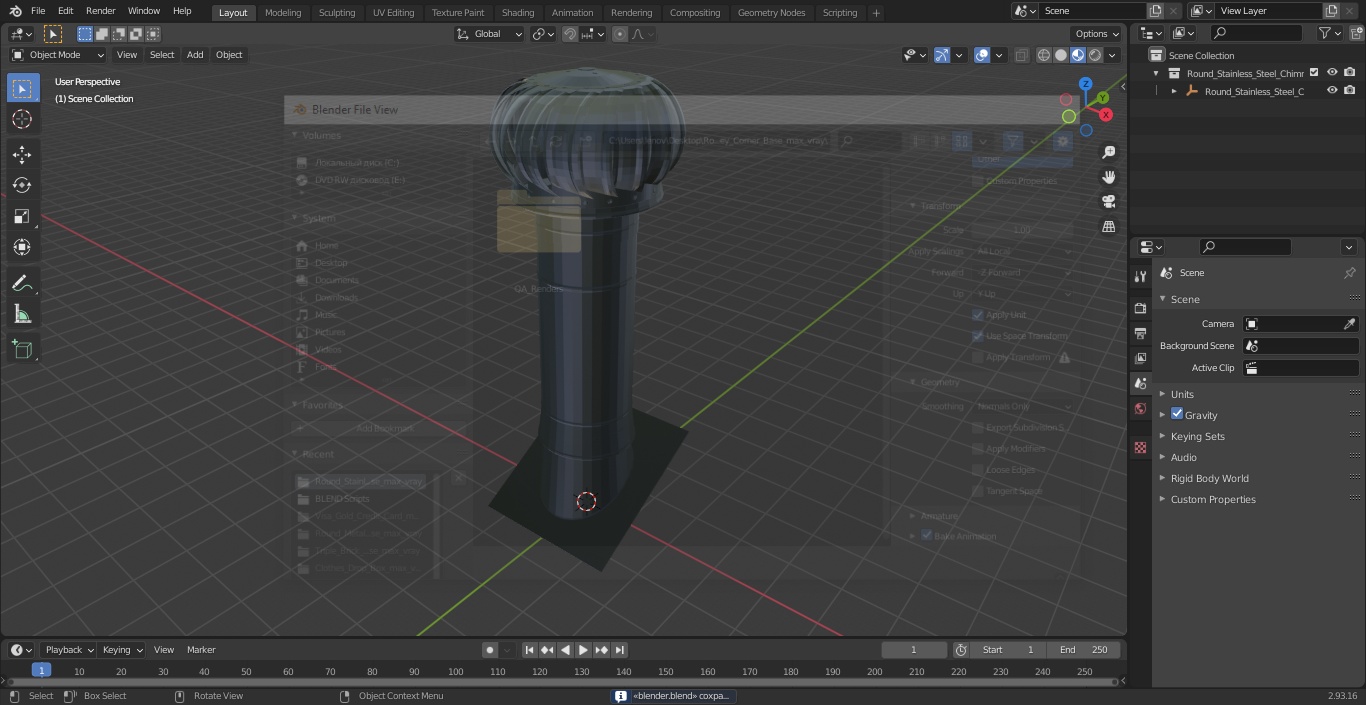Toggle camera view with camera icon
This screenshot has height=705, width=1366.
(1108, 202)
